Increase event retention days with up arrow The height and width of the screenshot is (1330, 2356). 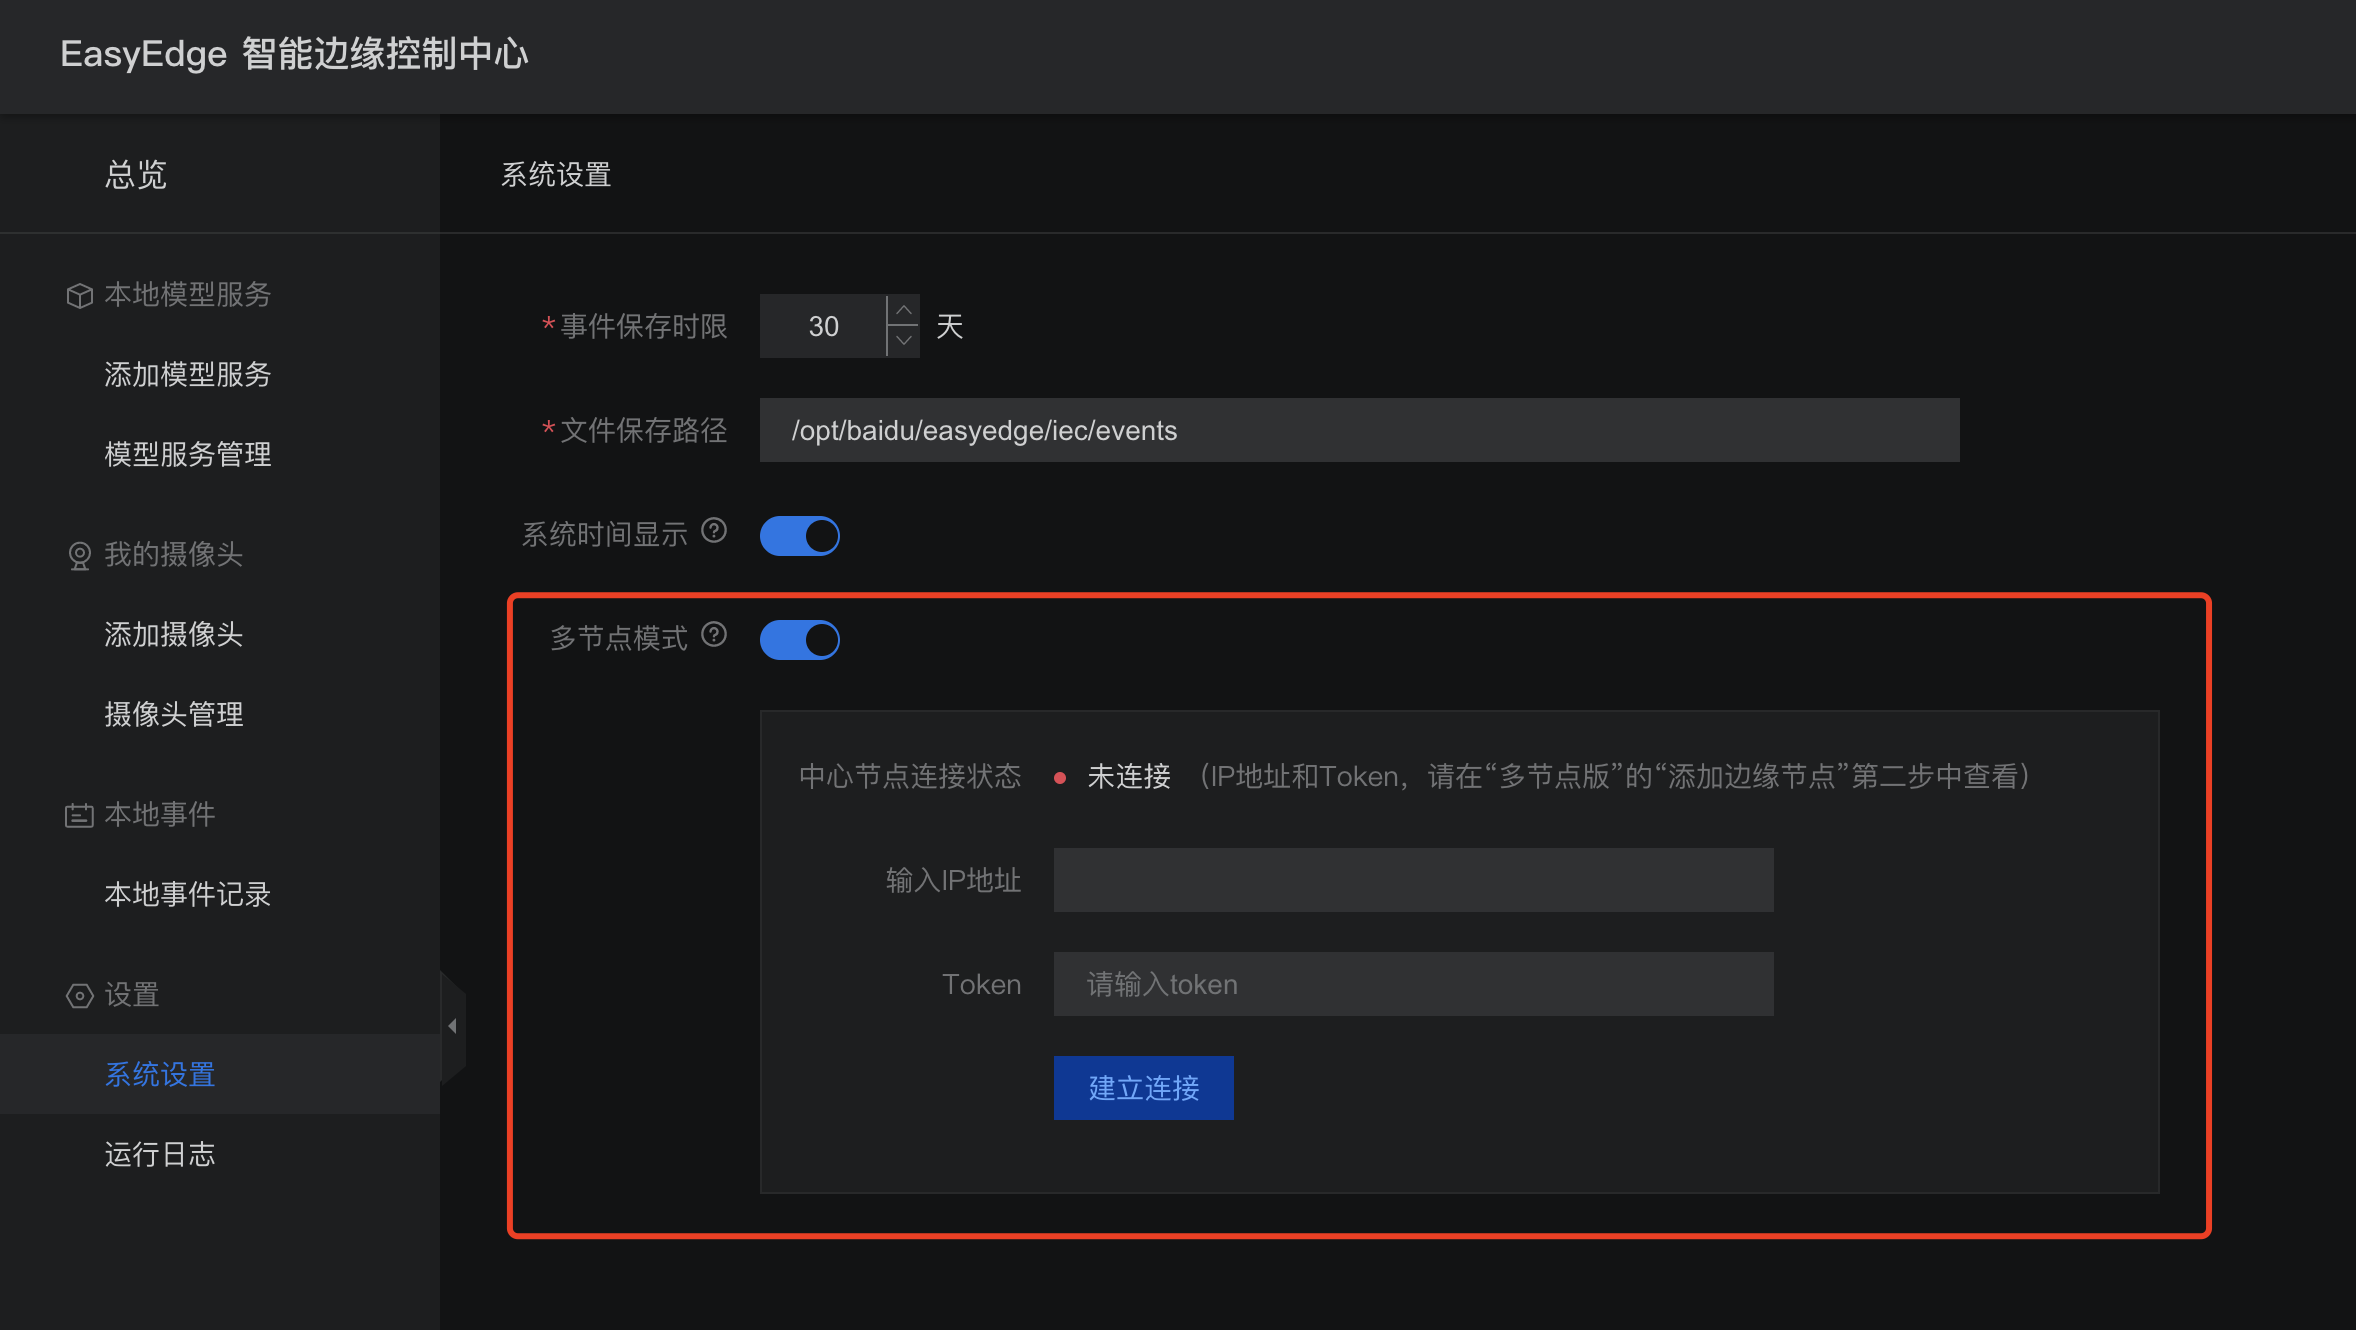pyautogui.click(x=903, y=311)
